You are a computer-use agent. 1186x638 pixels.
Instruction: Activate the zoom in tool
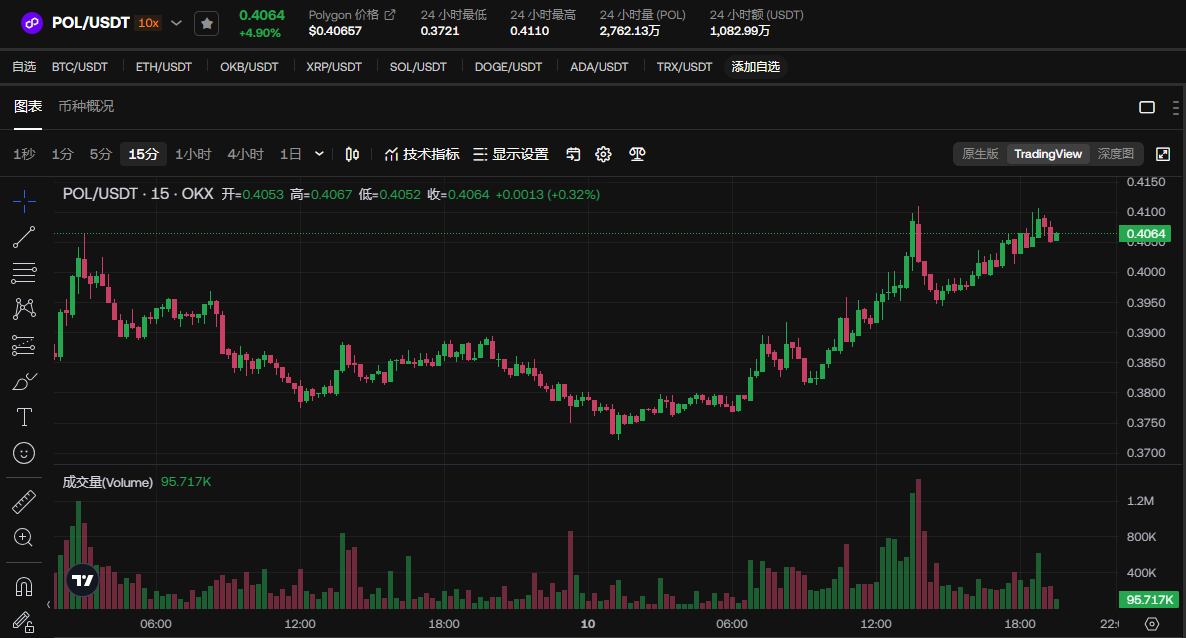point(23,538)
